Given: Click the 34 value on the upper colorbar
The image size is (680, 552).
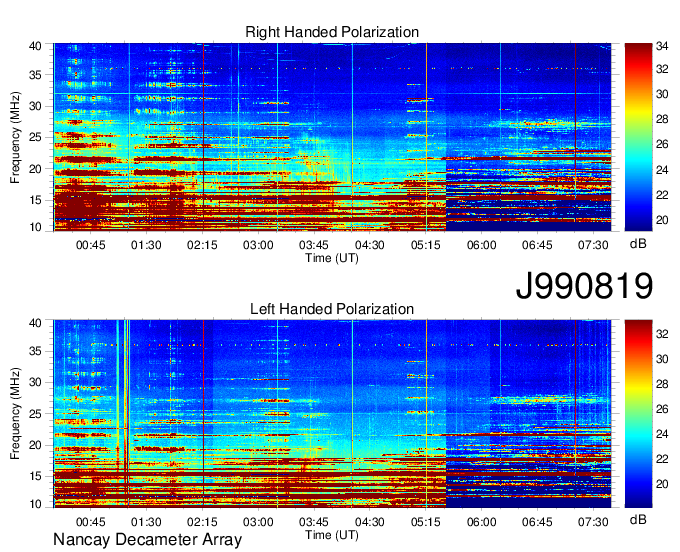Looking at the screenshot, I should point(662,46).
